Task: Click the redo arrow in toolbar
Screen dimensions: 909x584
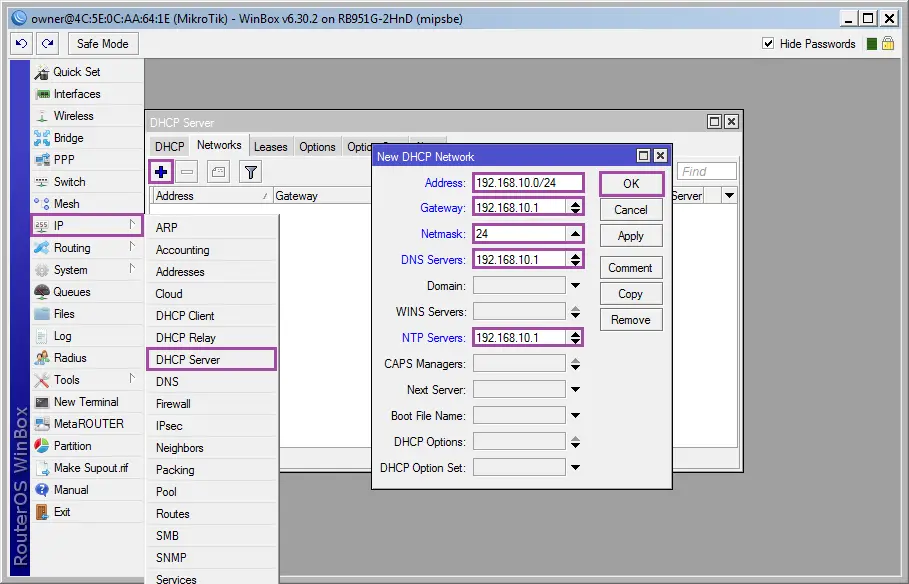Action: pos(47,43)
